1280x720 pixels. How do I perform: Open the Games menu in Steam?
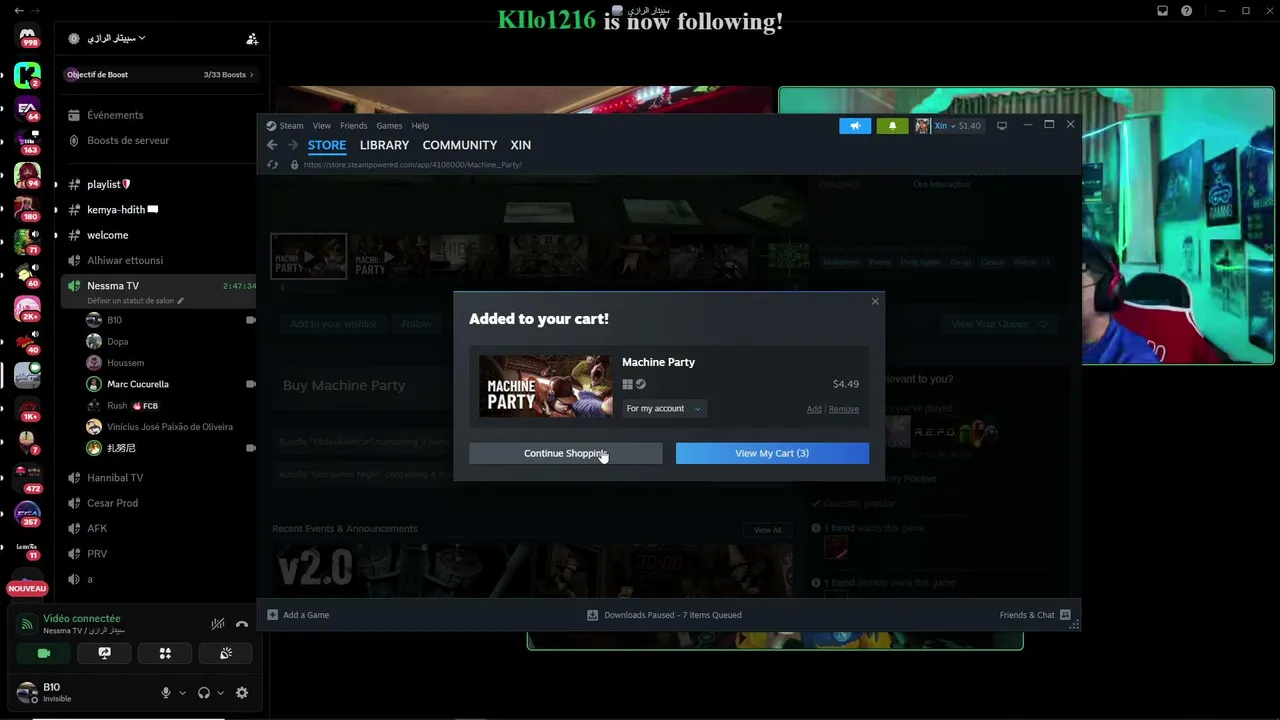click(389, 126)
